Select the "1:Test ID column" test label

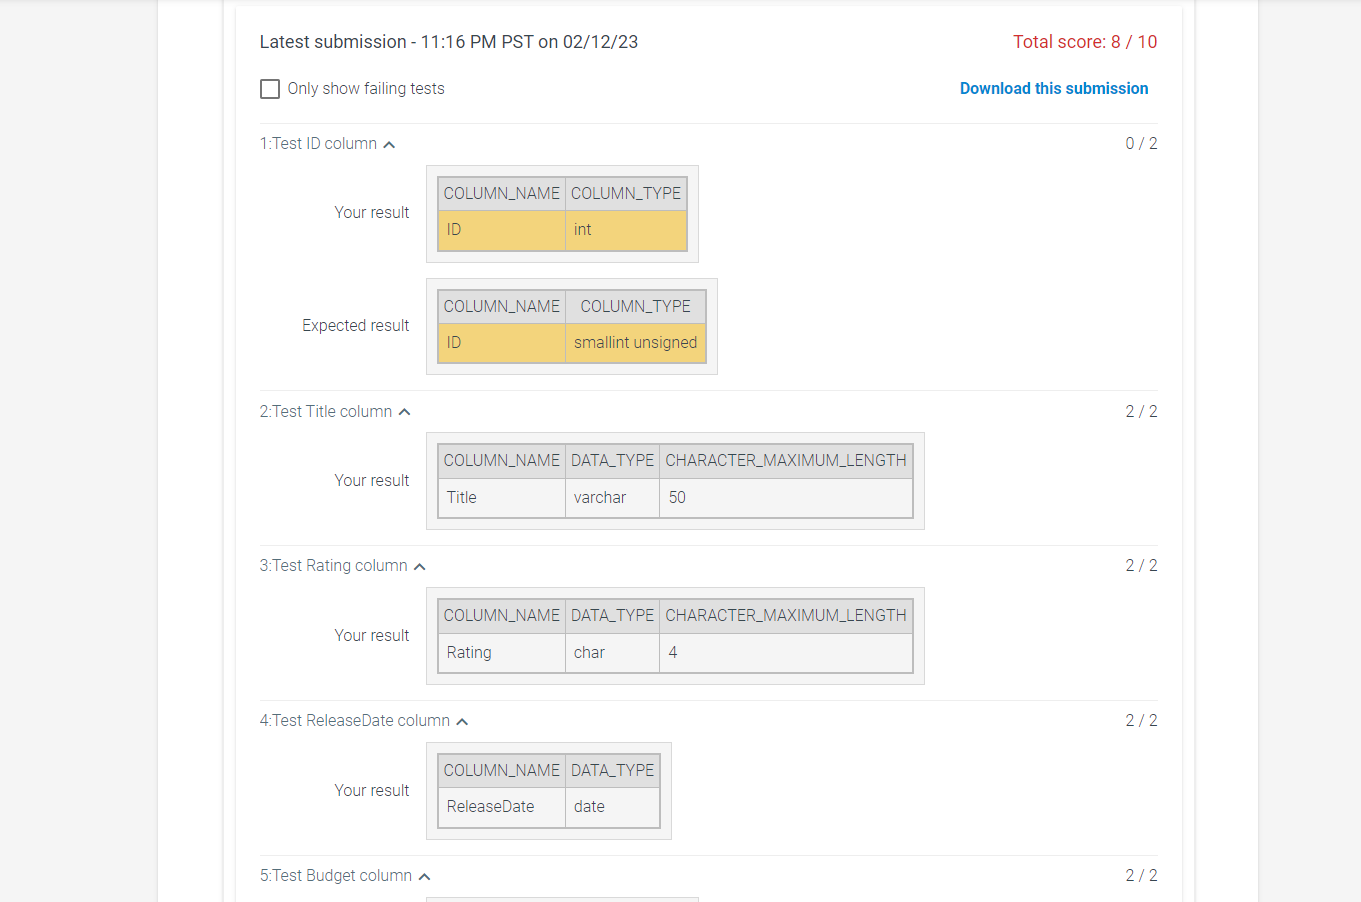[320, 143]
